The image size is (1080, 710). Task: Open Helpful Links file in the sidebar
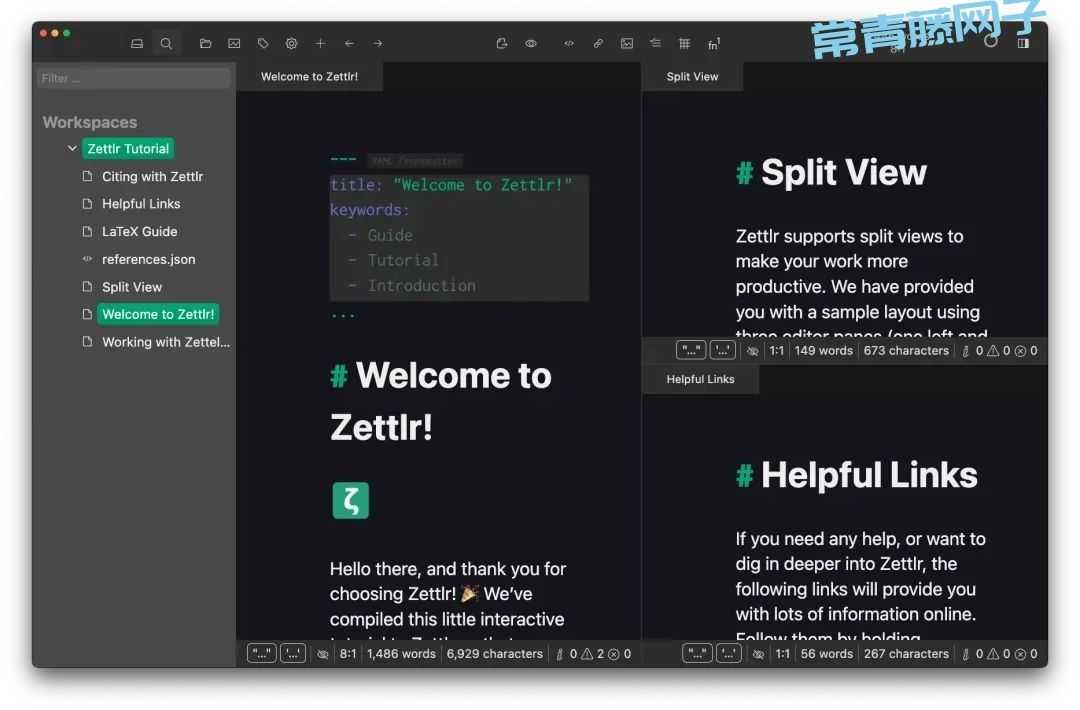(141, 204)
